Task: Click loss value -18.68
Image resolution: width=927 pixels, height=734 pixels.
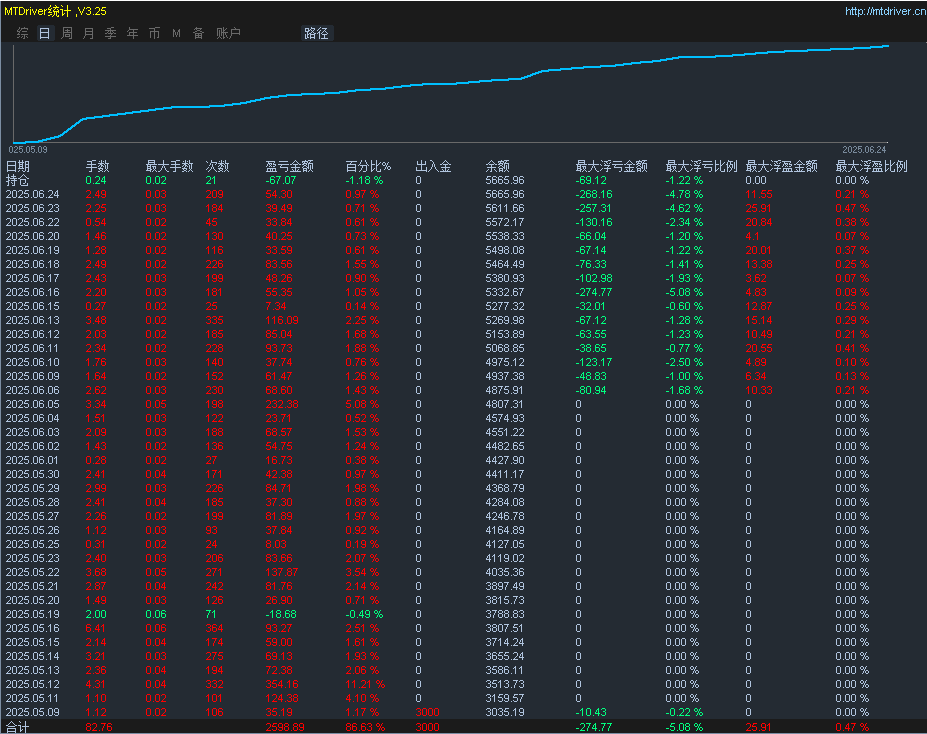Action: [x=281, y=615]
